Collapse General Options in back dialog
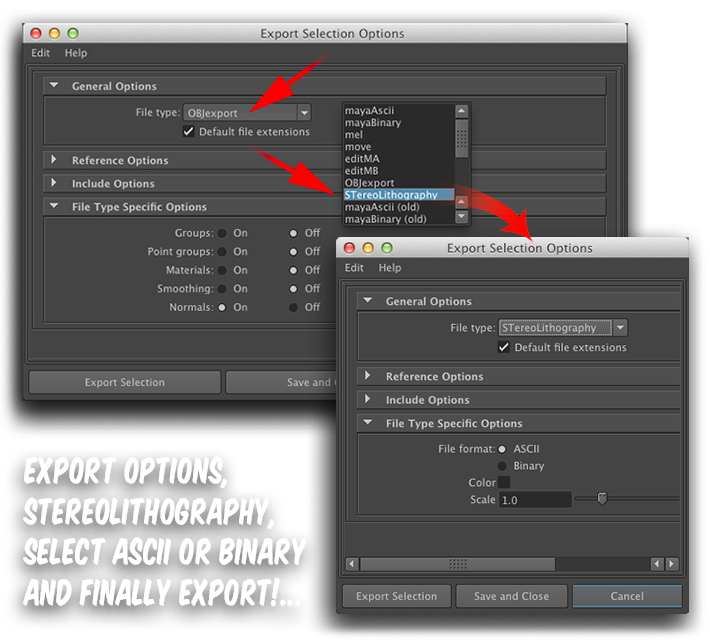Screen dimensions: 710x644 [54, 86]
